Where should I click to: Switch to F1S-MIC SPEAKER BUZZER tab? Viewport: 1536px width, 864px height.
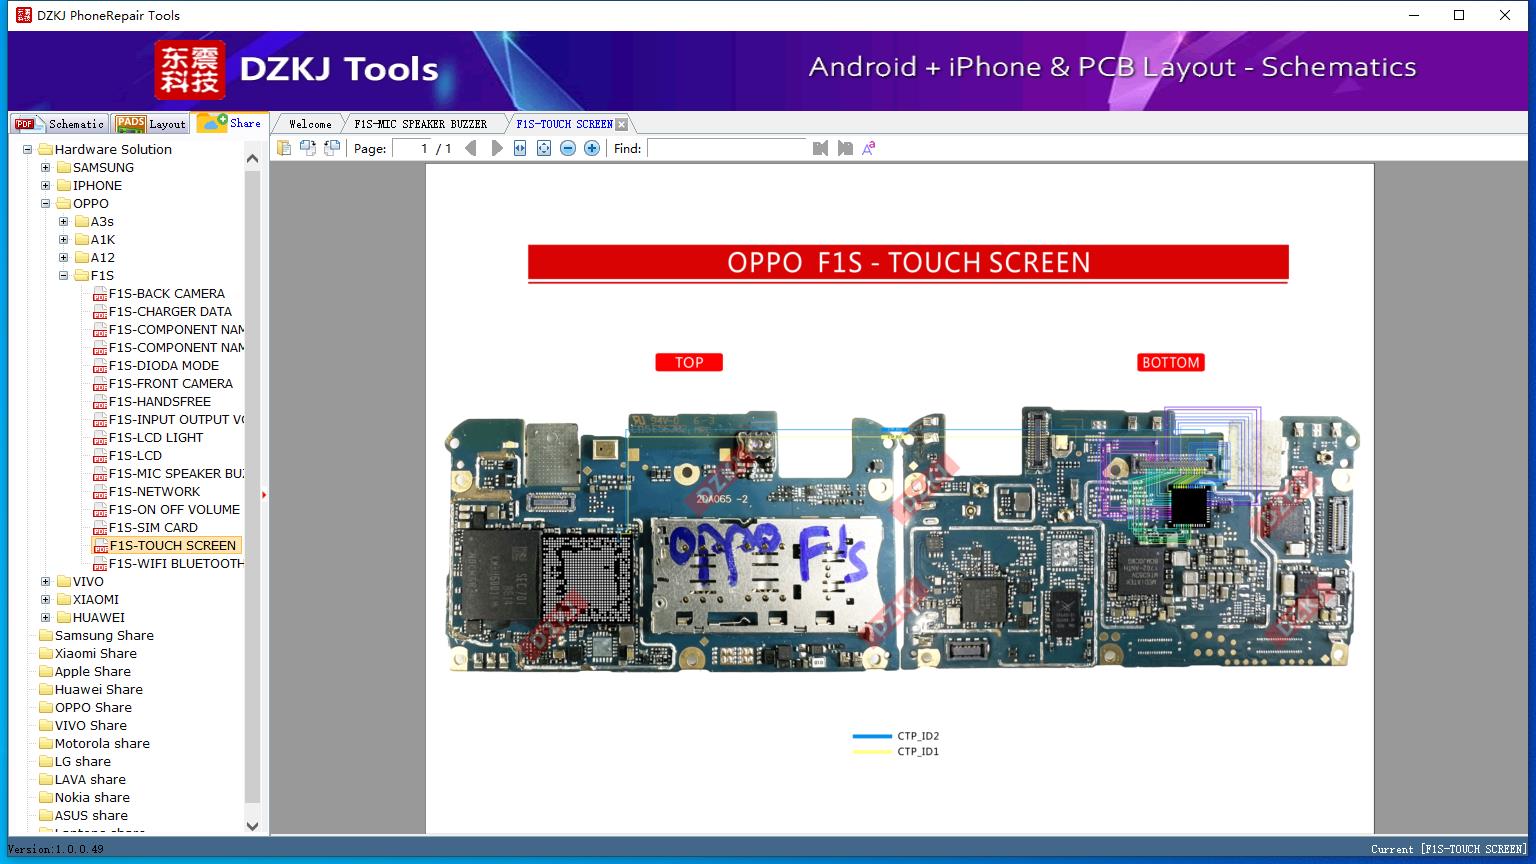click(420, 124)
